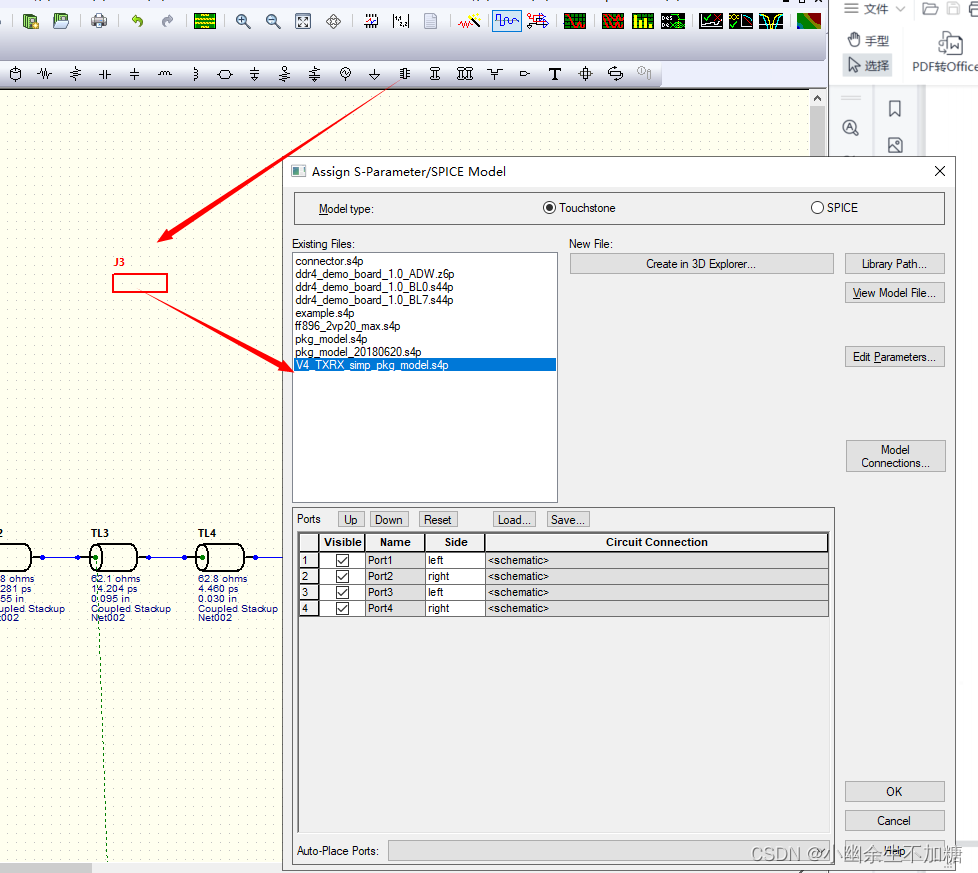
Task: Select the text T tool
Action: coord(554,74)
